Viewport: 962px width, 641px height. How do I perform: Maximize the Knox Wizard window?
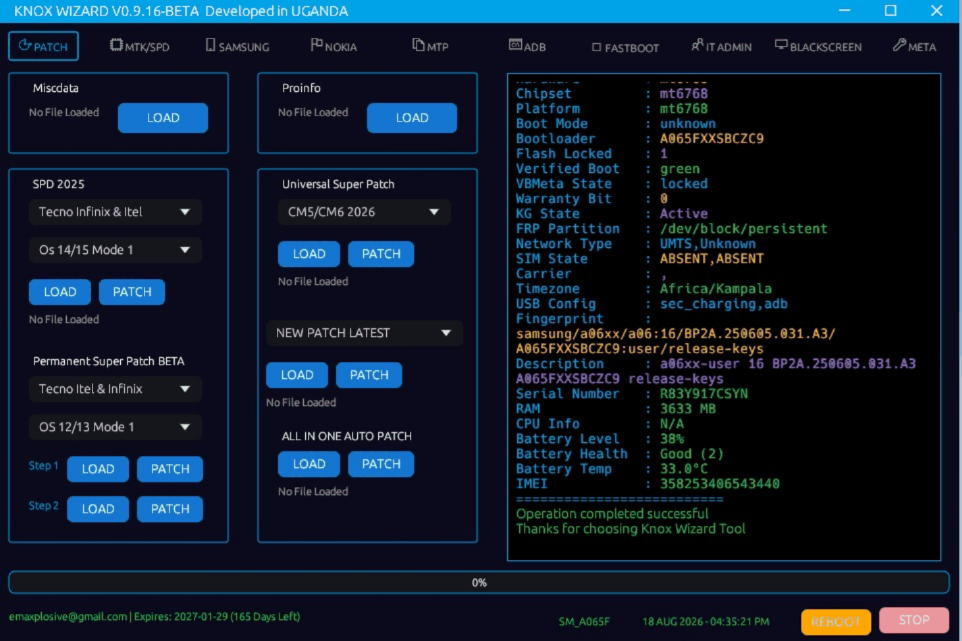click(x=891, y=10)
